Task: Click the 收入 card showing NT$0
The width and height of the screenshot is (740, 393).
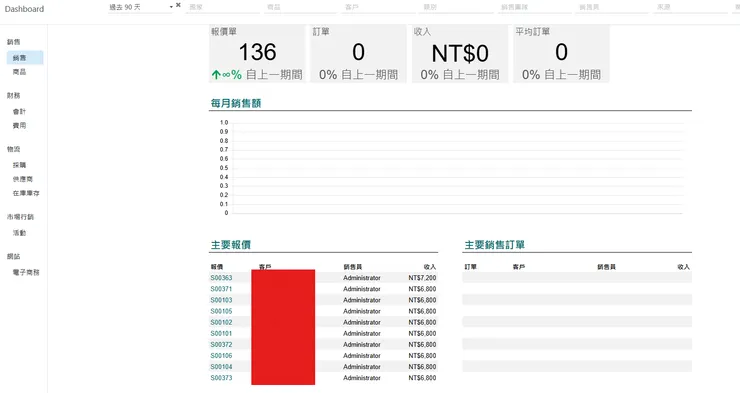Action: pos(460,54)
